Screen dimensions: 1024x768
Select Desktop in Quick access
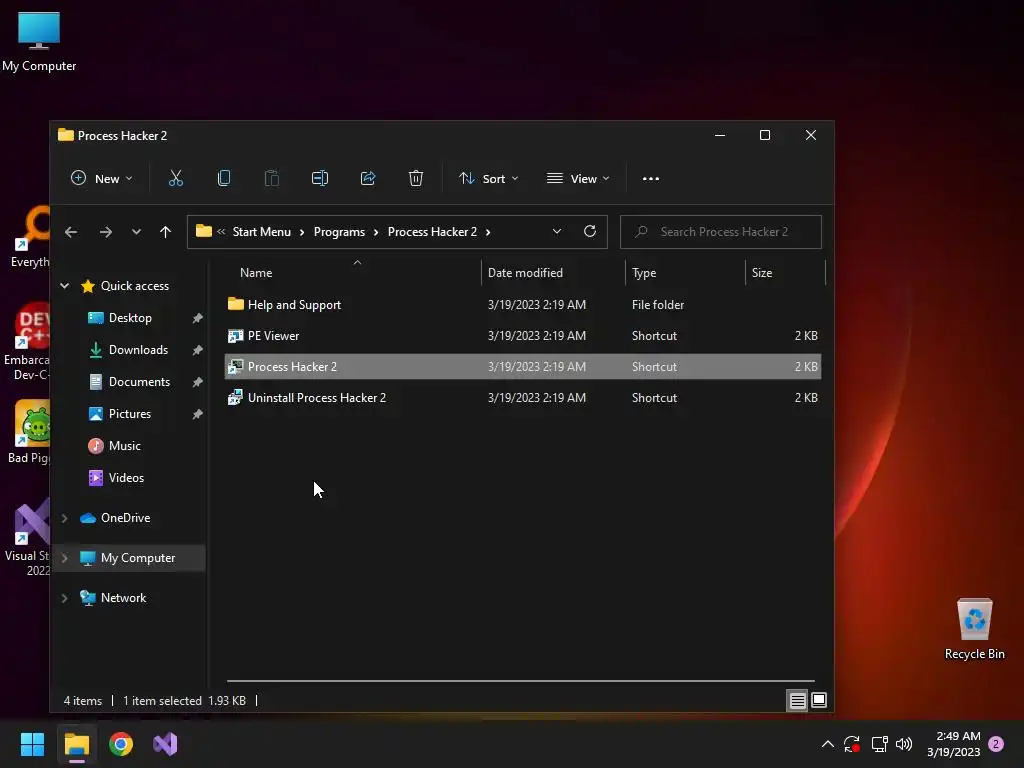tap(130, 318)
